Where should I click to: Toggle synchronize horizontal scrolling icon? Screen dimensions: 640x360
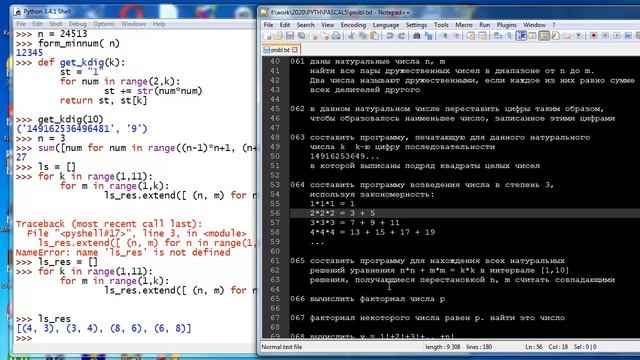[x=482, y=36]
